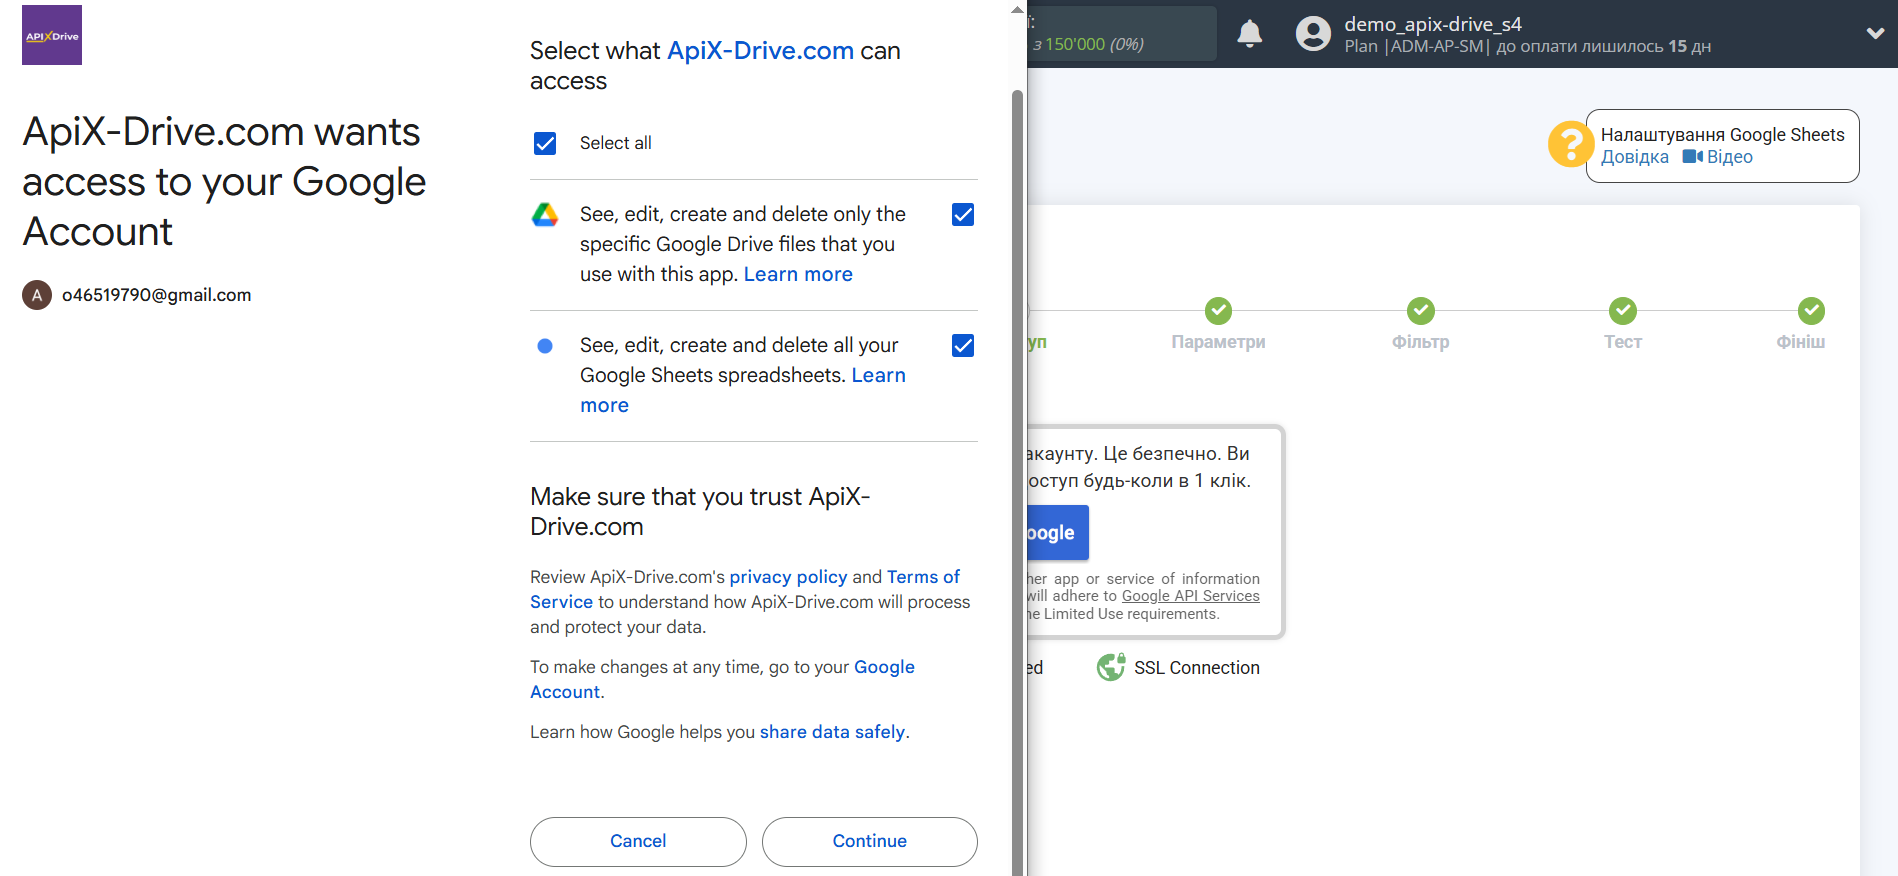Click the blue dot Sheets permission icon
Image resolution: width=1898 pixels, height=876 pixels.
[545, 346]
